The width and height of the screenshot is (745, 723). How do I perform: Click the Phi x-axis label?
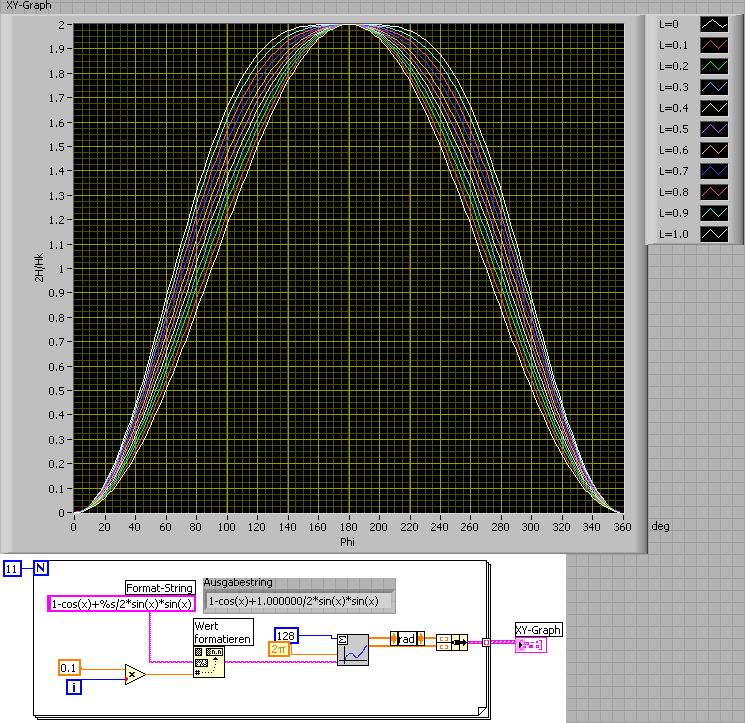pos(348,541)
